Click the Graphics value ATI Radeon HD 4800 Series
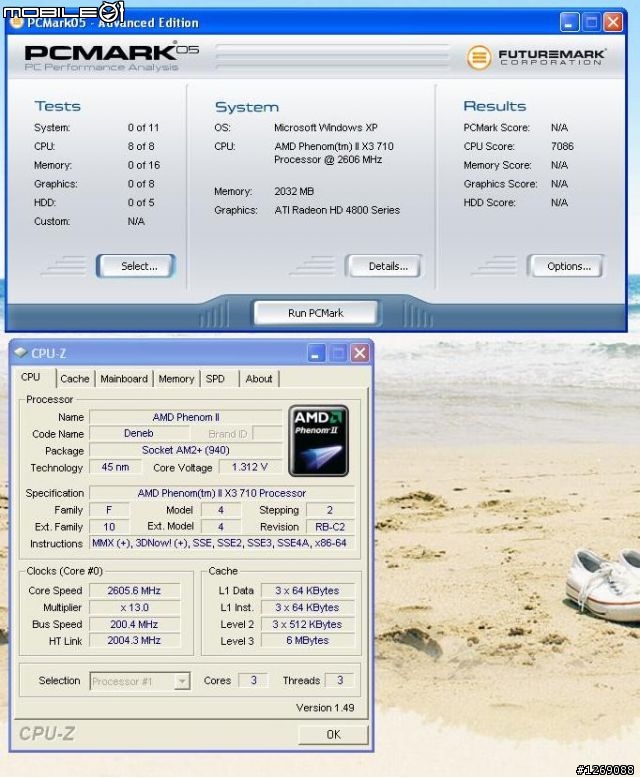 337,210
